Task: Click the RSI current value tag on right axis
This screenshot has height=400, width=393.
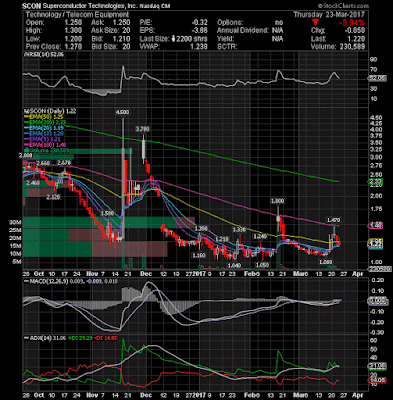Action: pyautogui.click(x=377, y=78)
